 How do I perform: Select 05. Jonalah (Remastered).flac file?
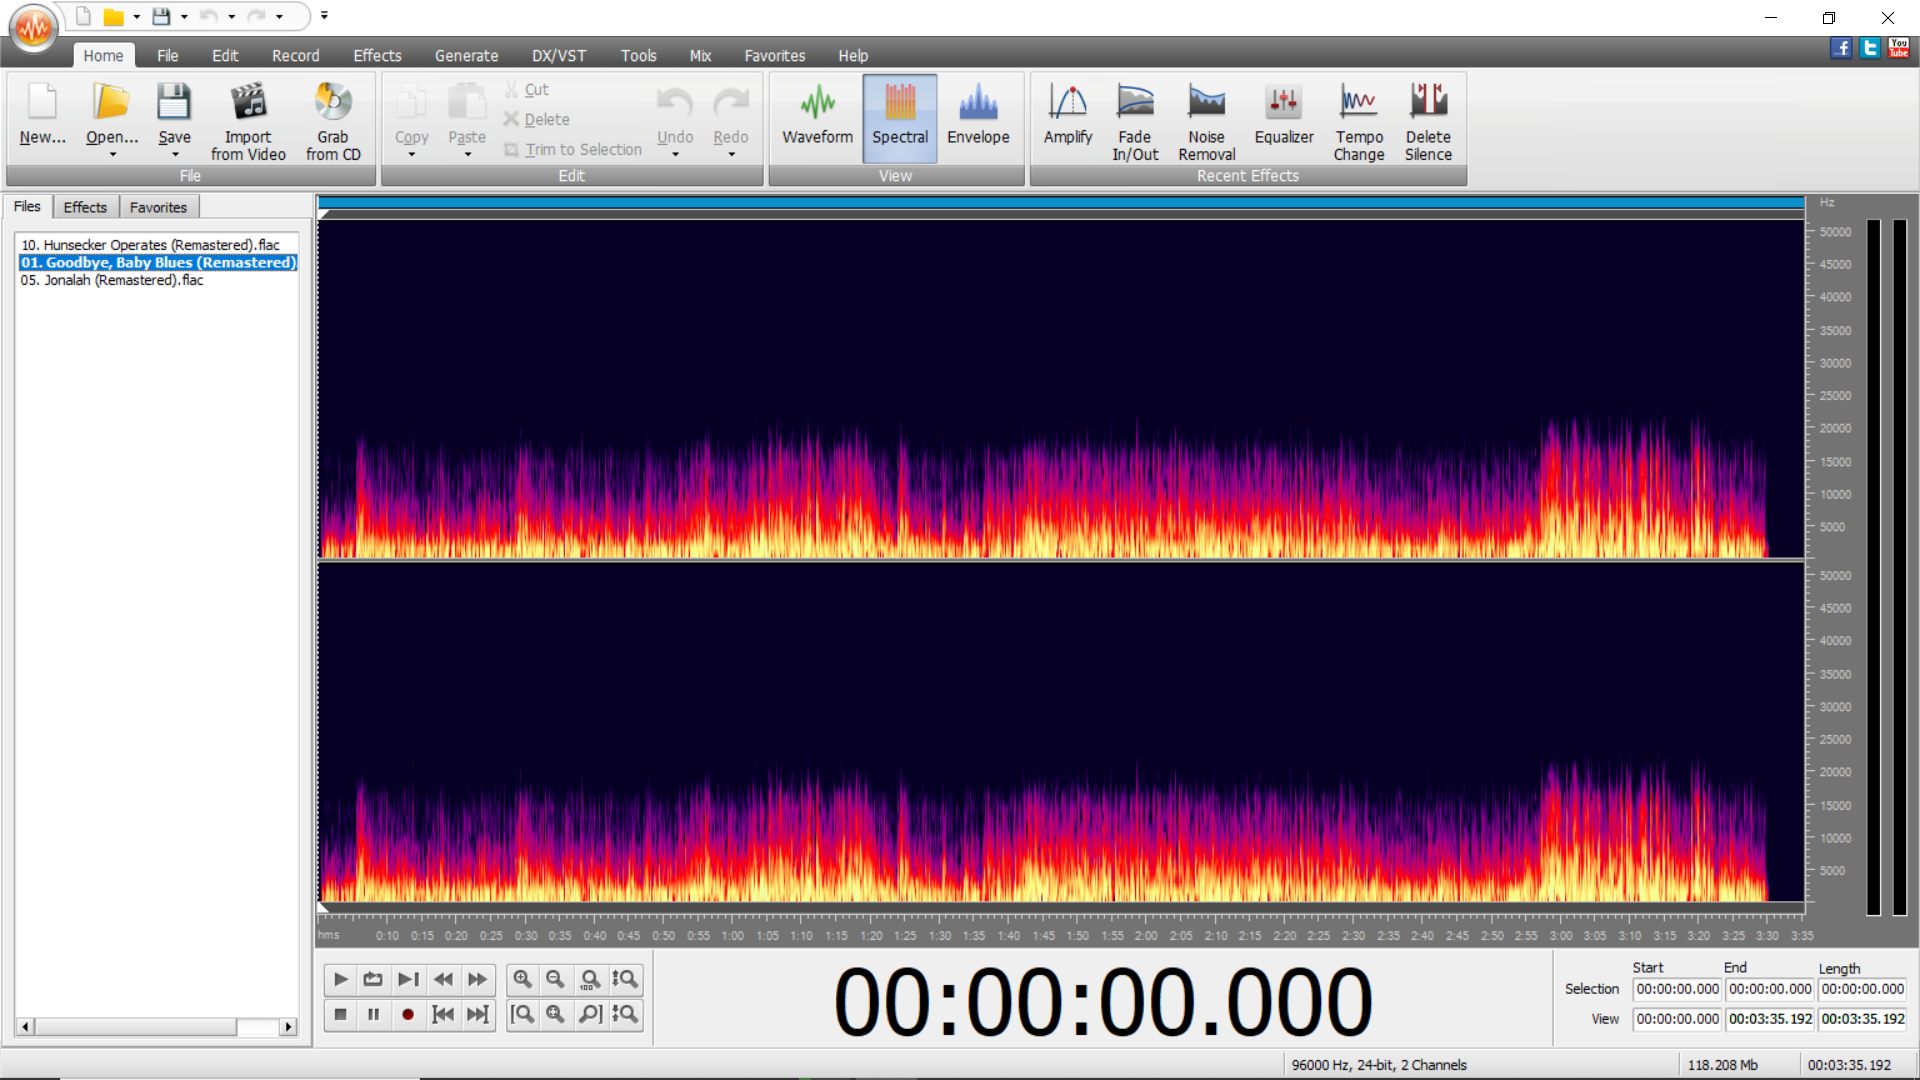tap(112, 280)
